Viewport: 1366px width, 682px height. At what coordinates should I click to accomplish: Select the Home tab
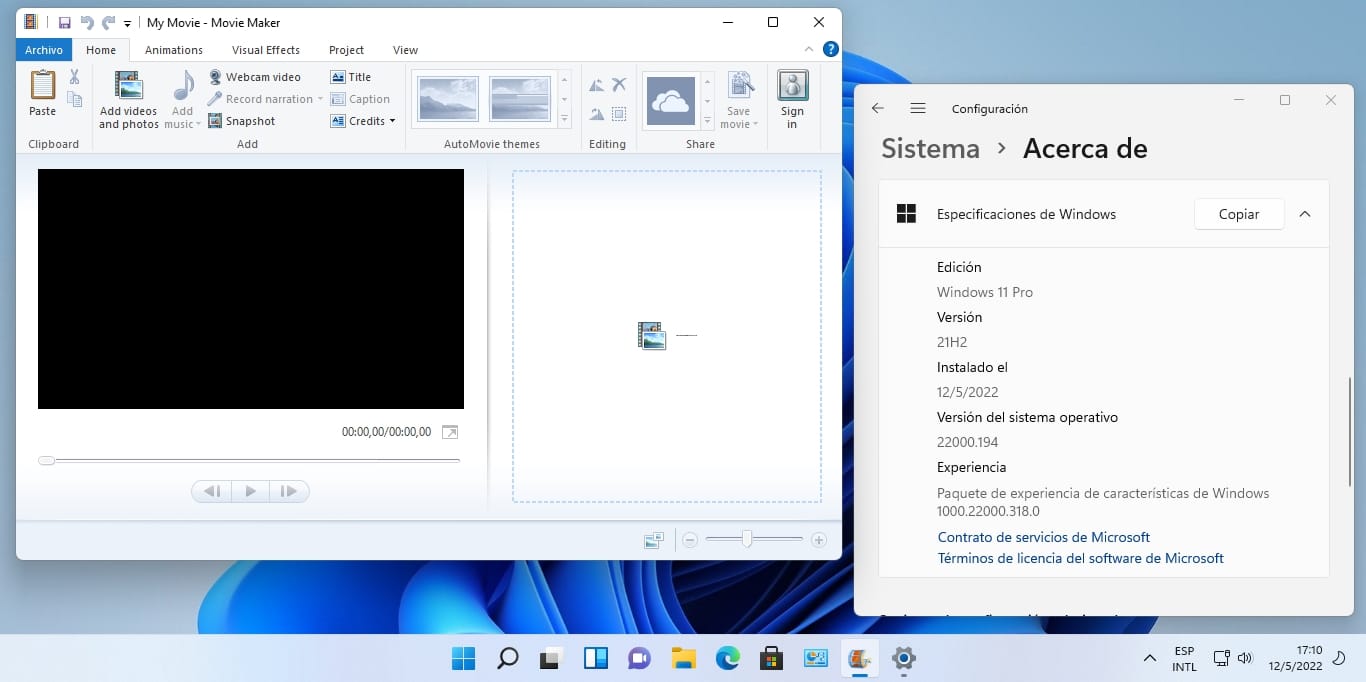click(101, 50)
